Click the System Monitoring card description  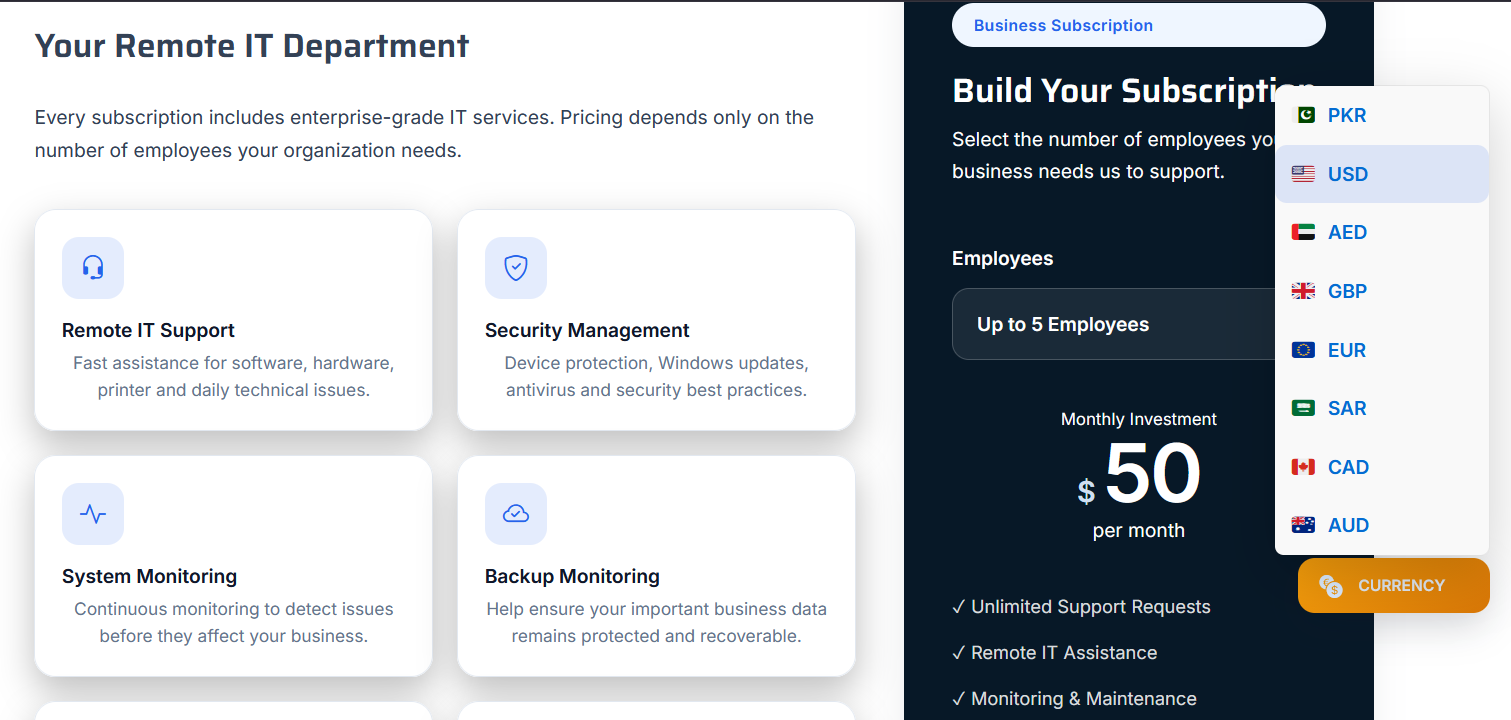coord(234,622)
